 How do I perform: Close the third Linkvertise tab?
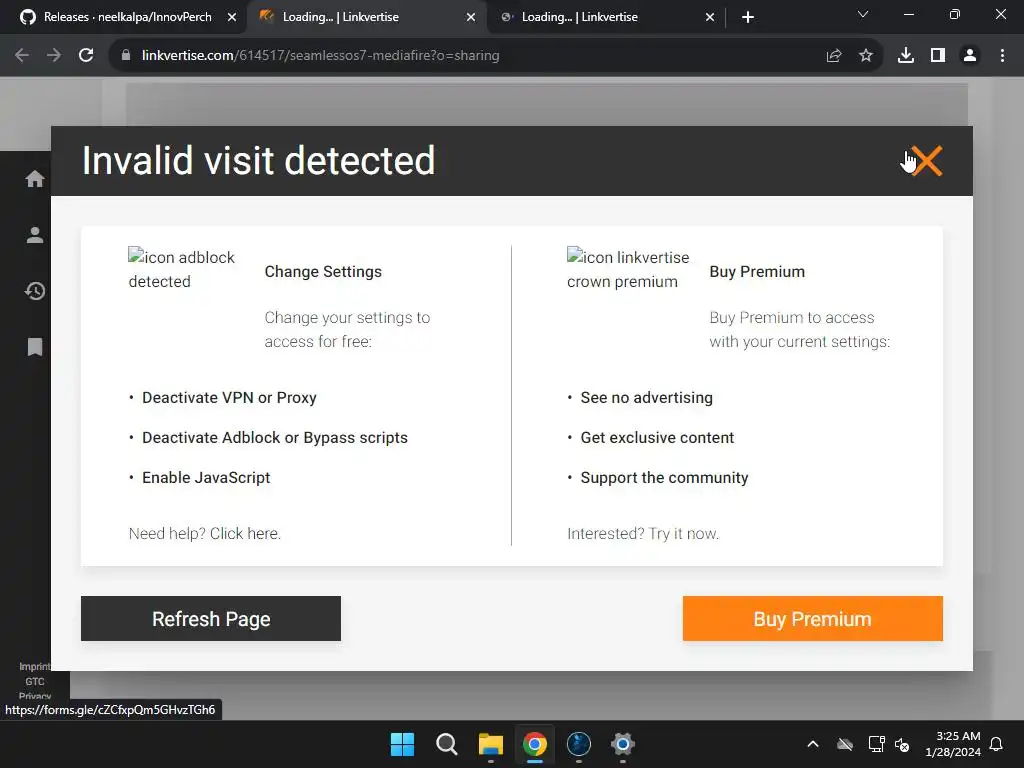pos(710,17)
